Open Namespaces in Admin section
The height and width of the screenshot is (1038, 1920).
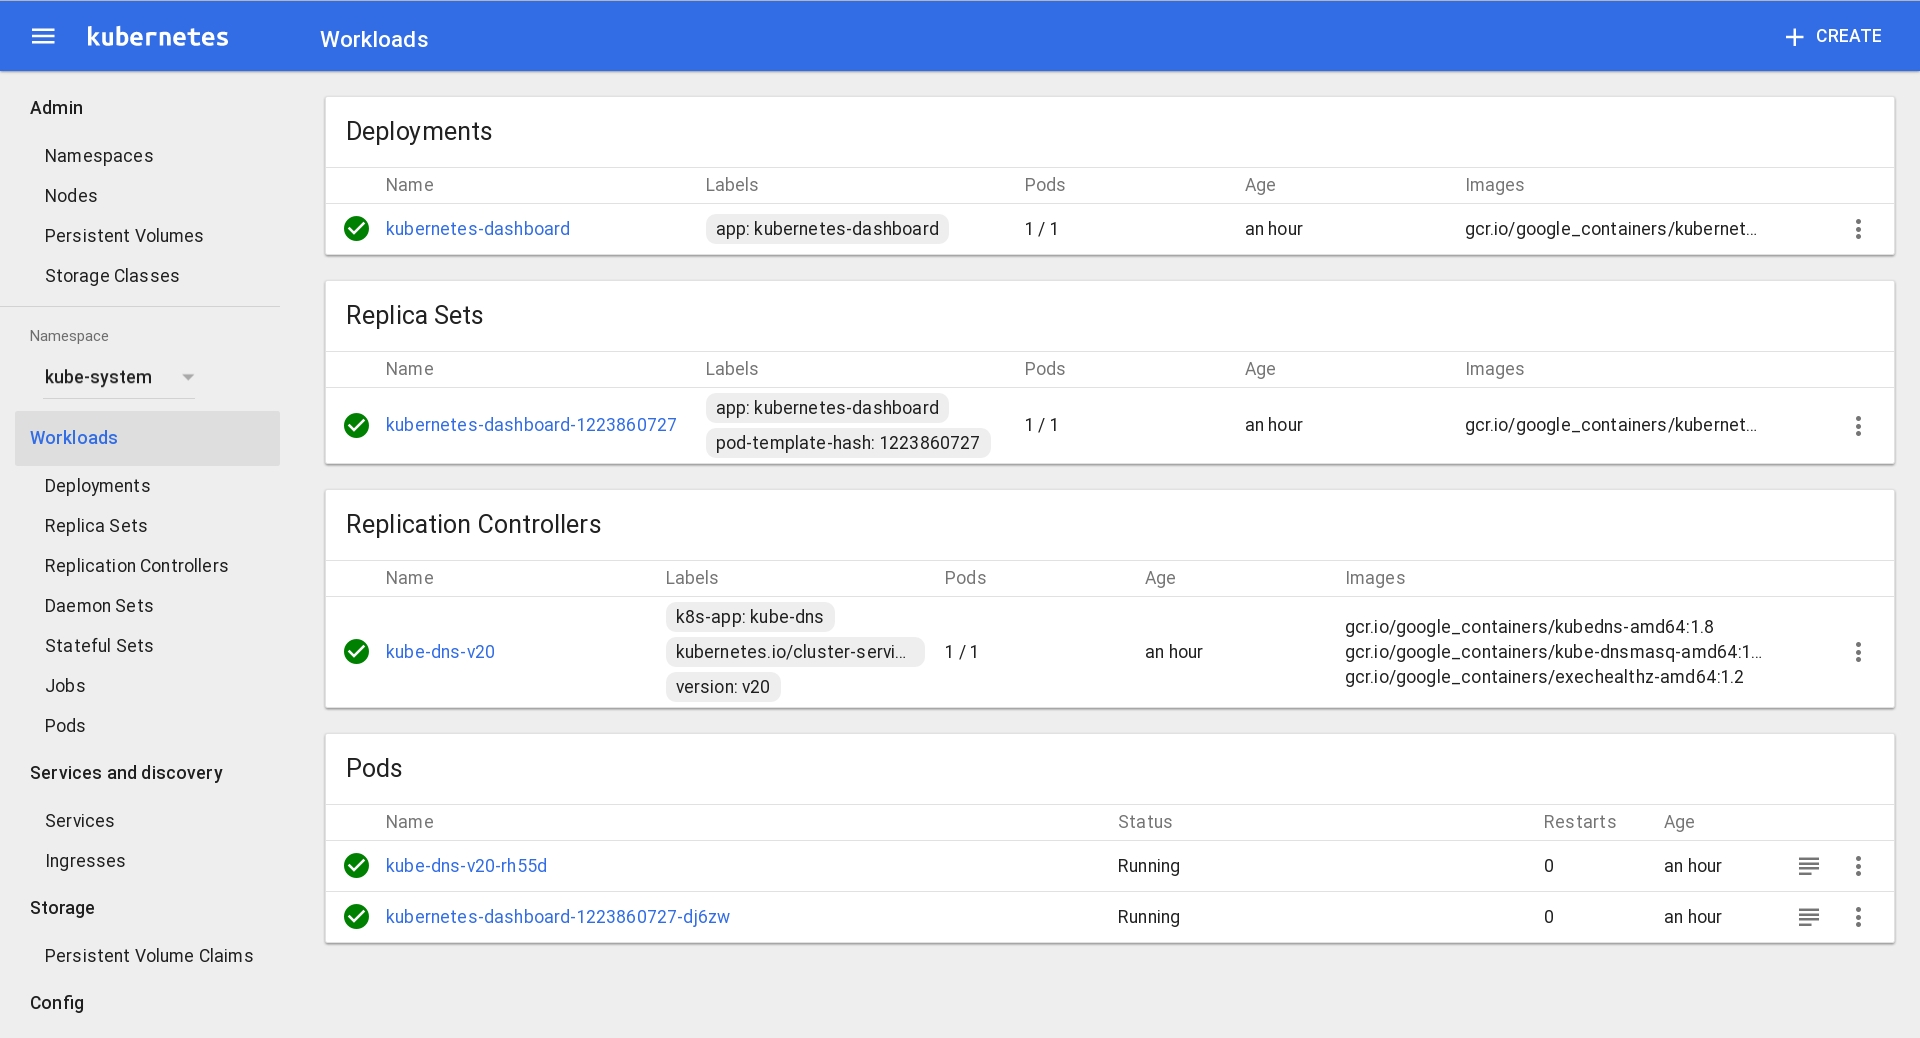point(99,156)
